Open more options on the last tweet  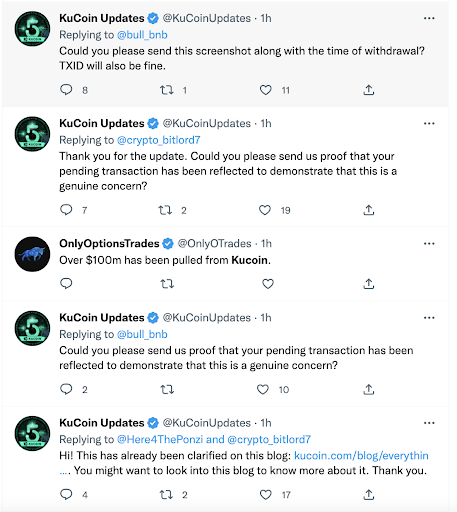point(429,423)
